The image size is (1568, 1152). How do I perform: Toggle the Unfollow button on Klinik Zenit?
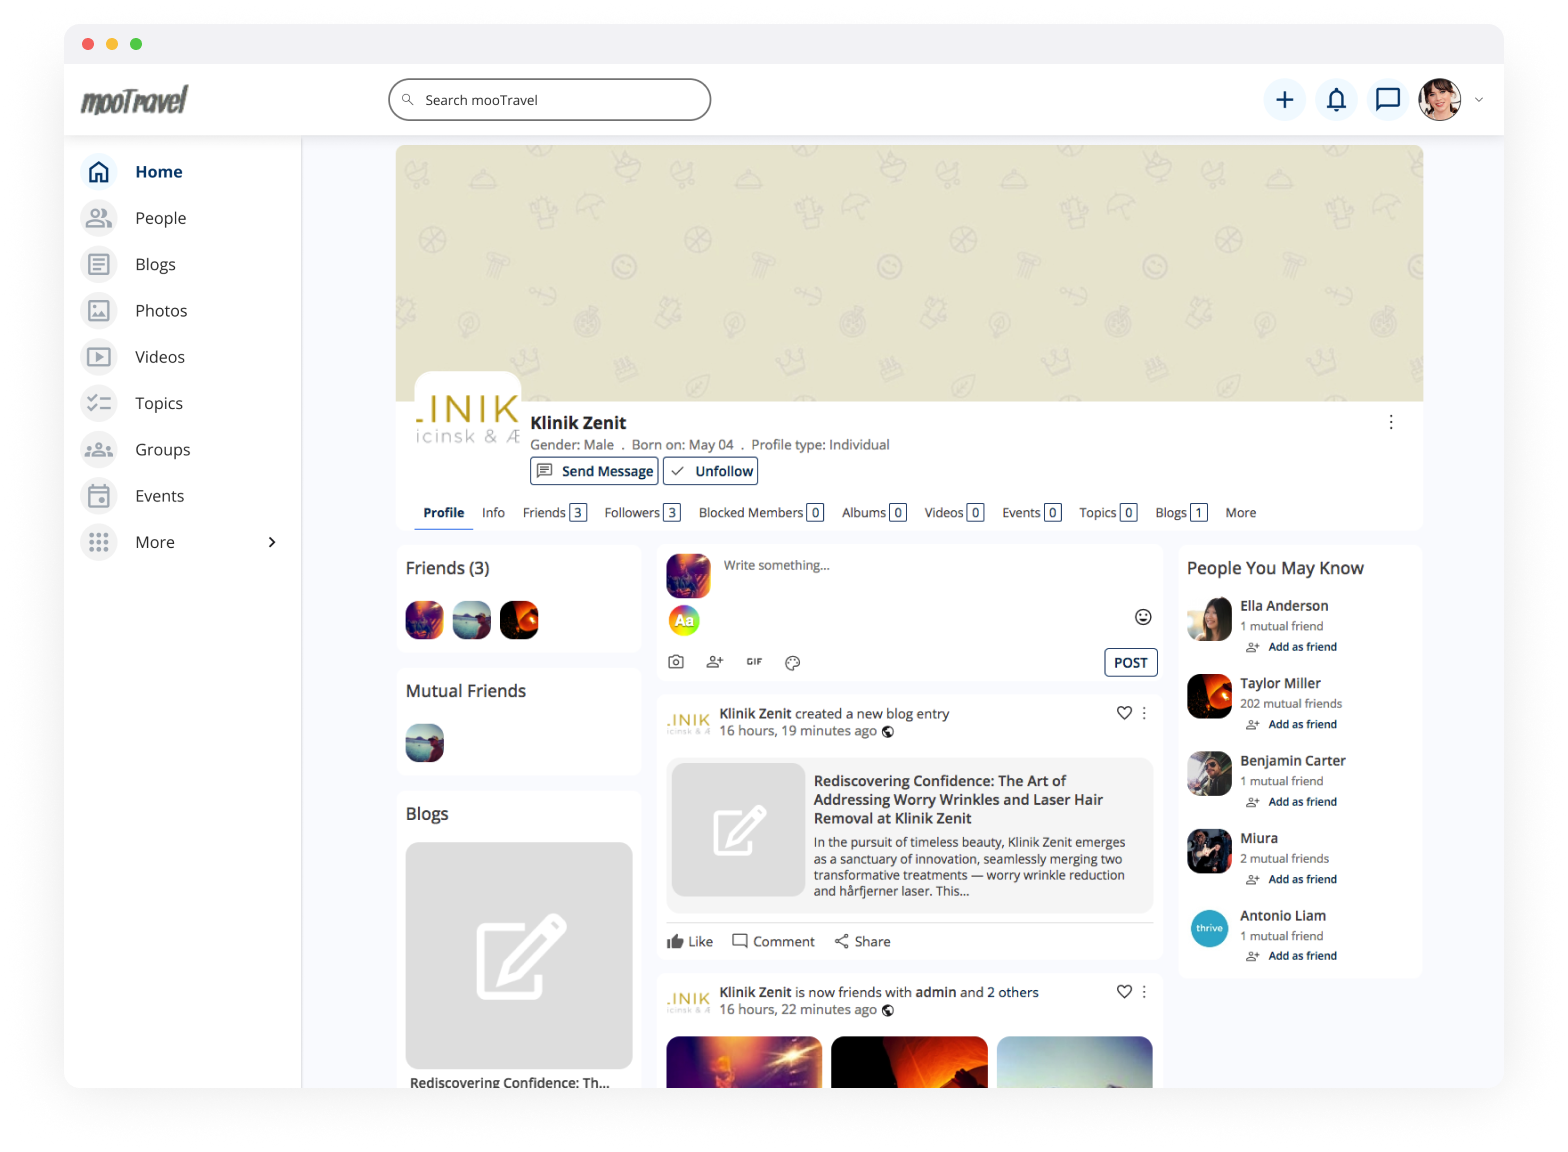click(711, 471)
